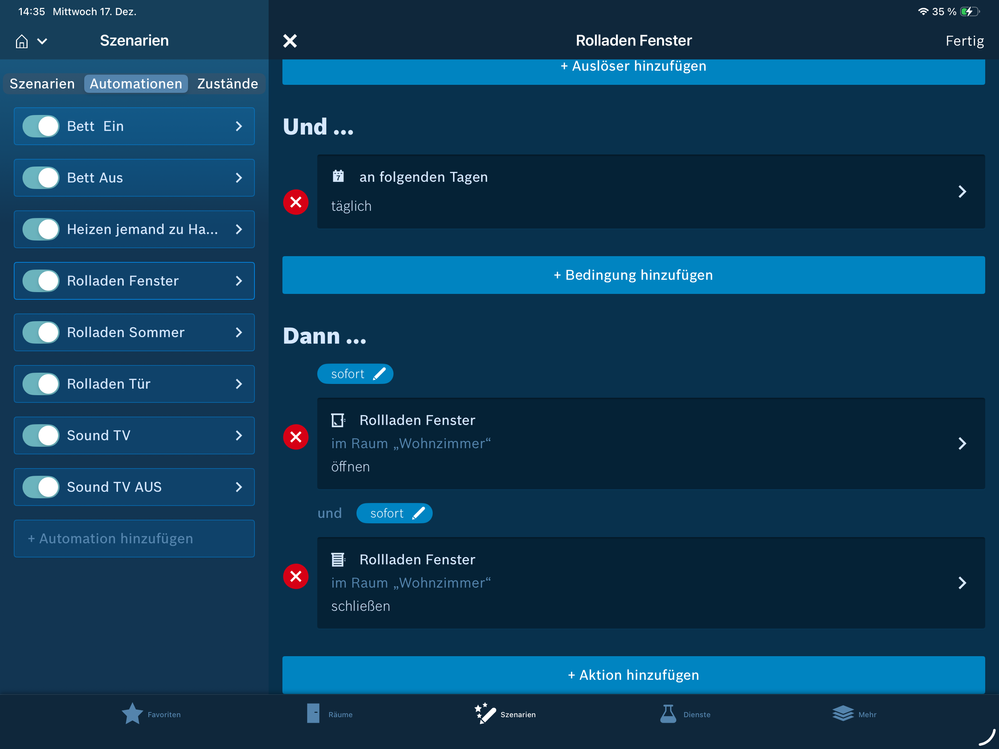The width and height of the screenshot is (999, 749).
Task: Toggle the 'Bett Ein' automation switch
Action: [x=41, y=126]
